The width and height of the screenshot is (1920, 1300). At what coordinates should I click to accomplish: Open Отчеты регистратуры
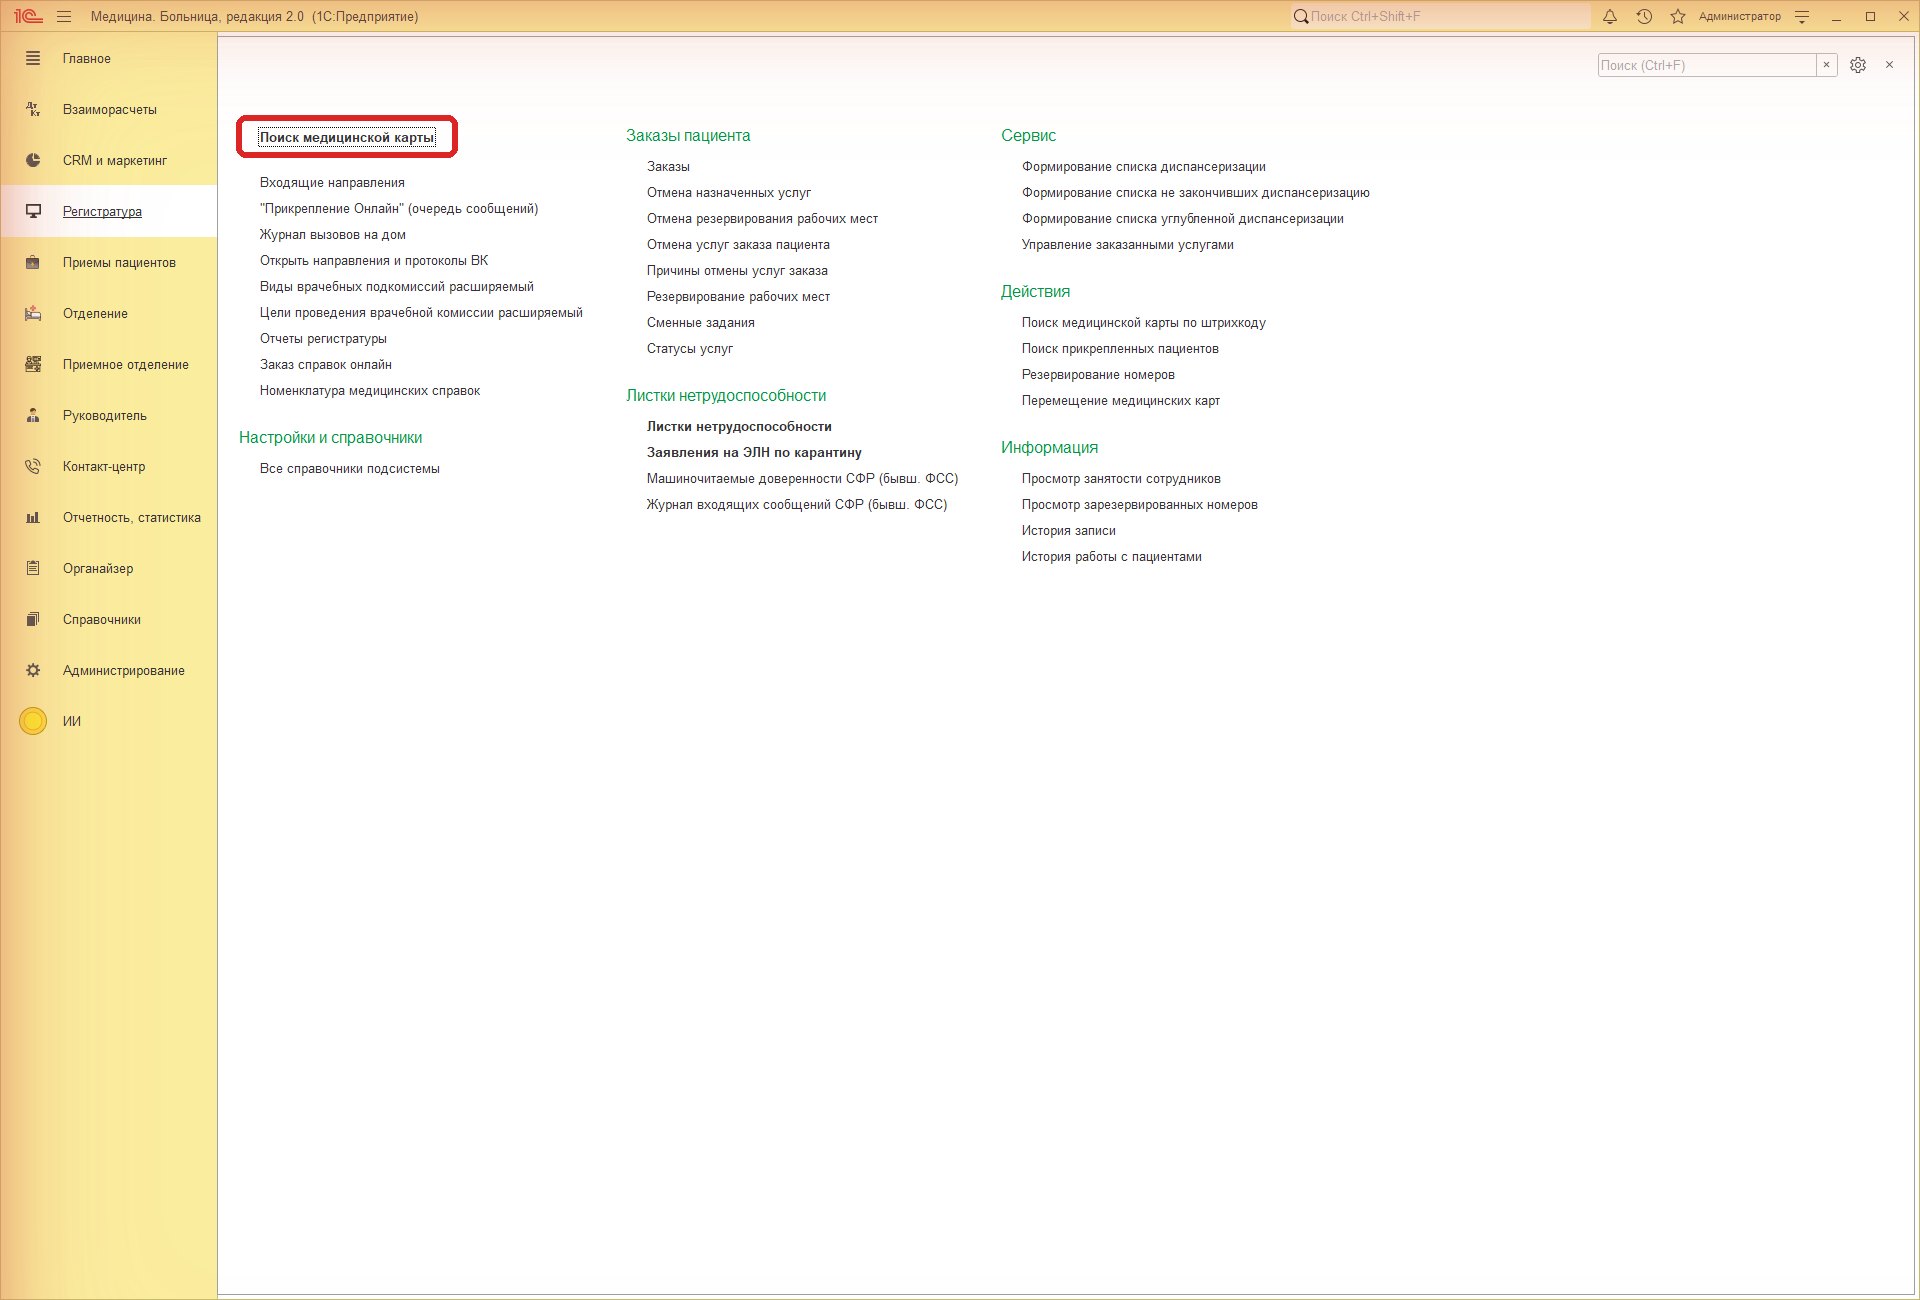click(323, 338)
